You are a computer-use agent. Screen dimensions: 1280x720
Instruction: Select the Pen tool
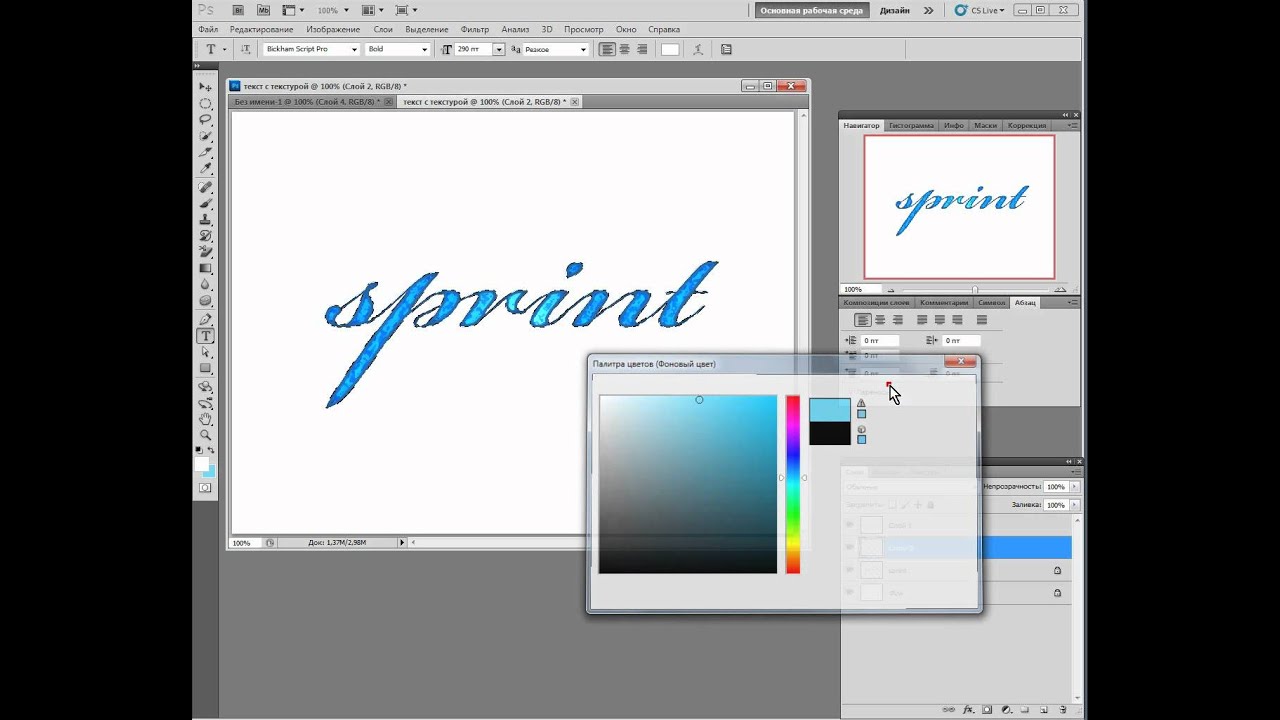(205, 320)
